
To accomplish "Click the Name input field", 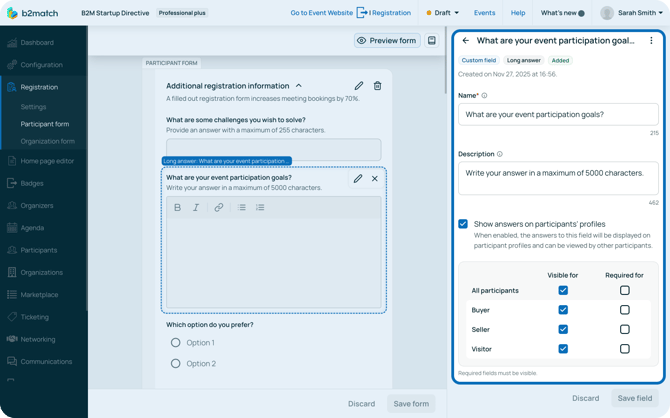I will pos(558,115).
